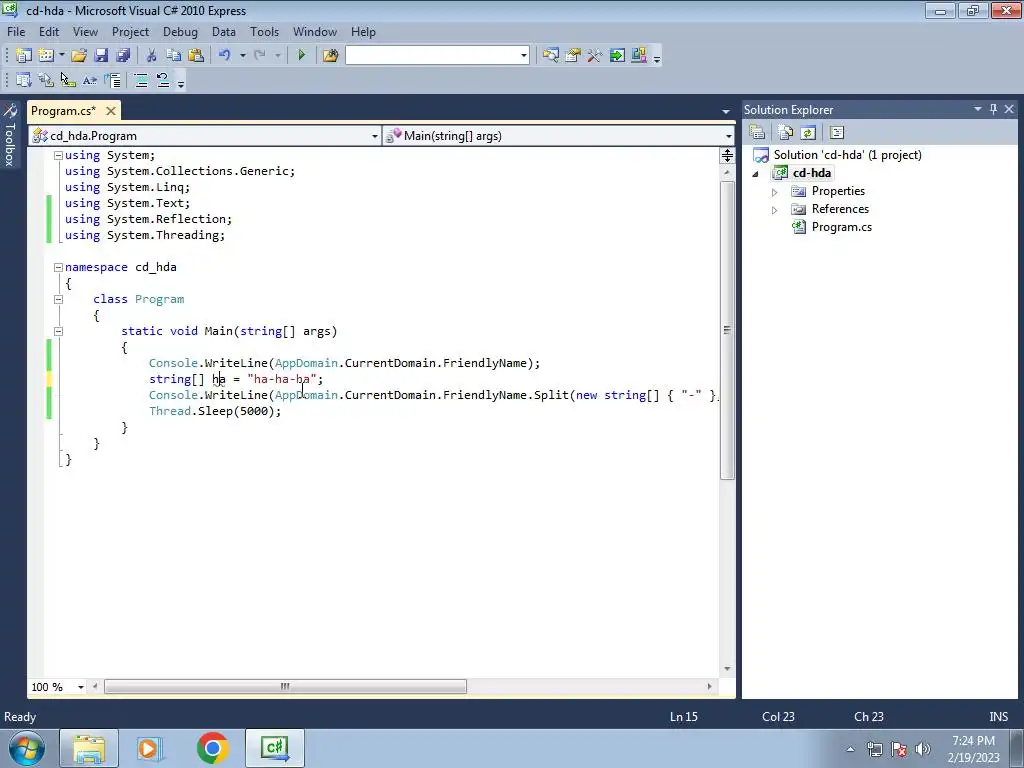The height and width of the screenshot is (768, 1024).
Task: Open the Project menu
Action: coord(130,32)
